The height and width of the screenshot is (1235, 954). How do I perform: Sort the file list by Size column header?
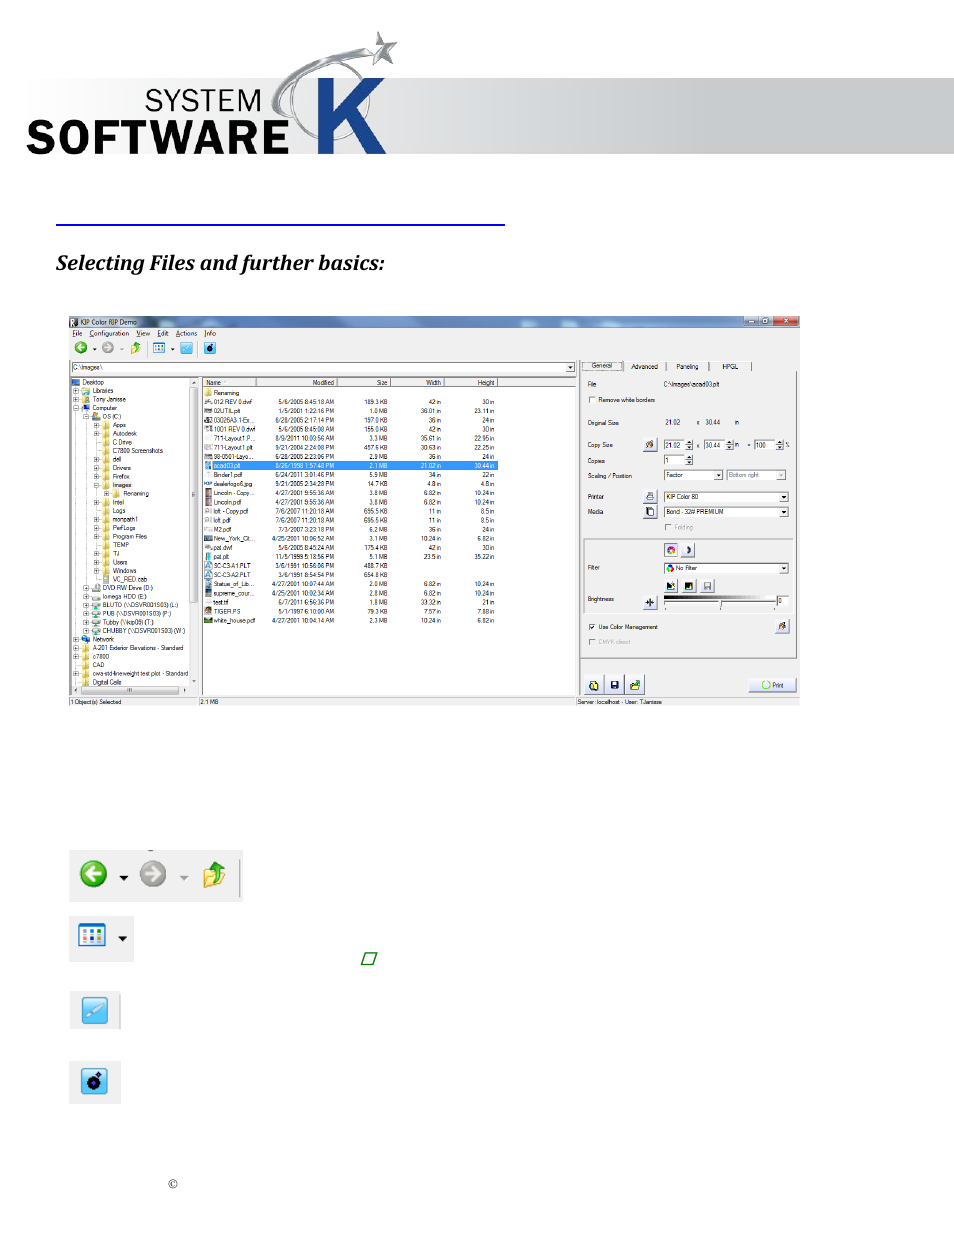(363, 382)
